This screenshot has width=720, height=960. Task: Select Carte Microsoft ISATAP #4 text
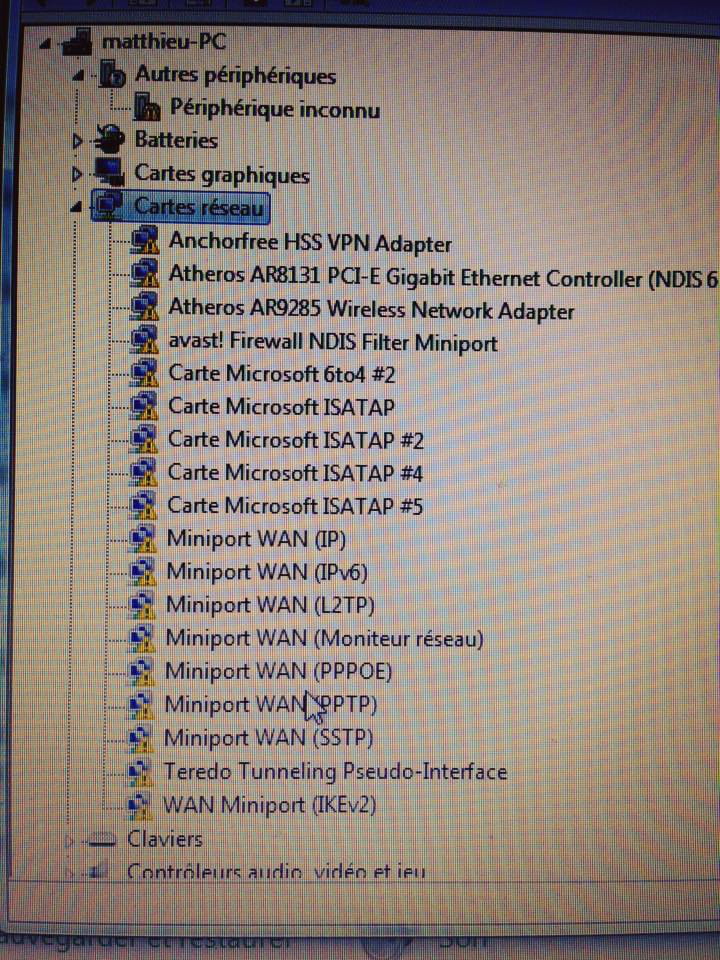click(295, 473)
